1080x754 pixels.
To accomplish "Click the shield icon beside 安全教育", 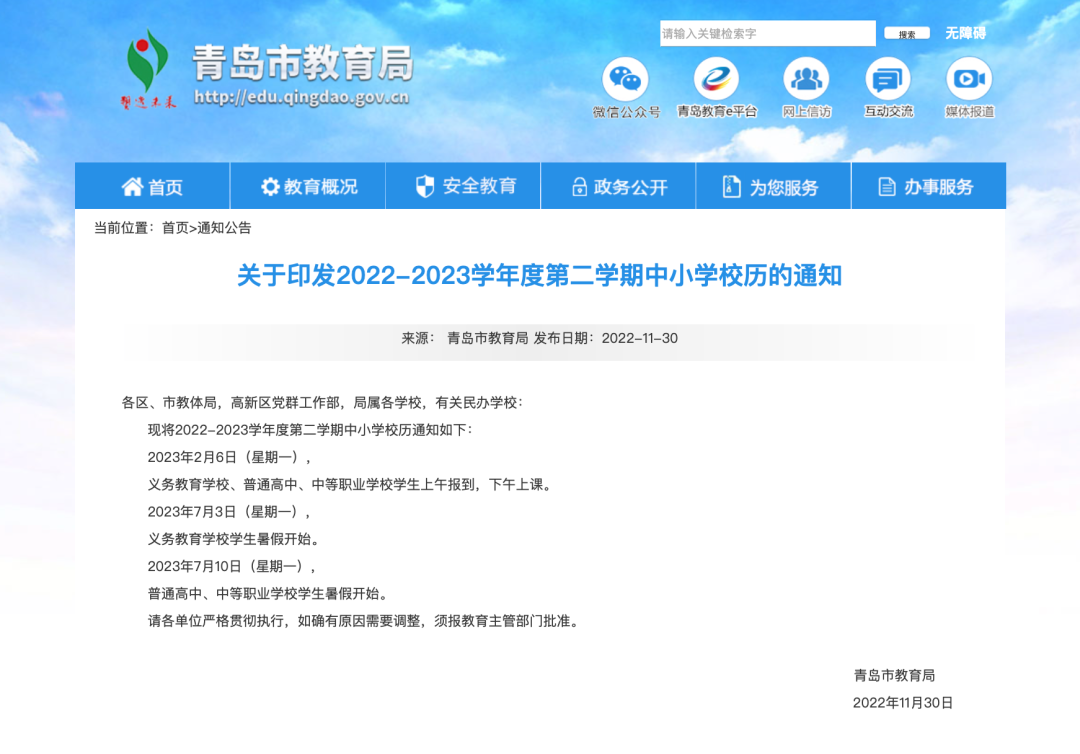I will 425,186.
